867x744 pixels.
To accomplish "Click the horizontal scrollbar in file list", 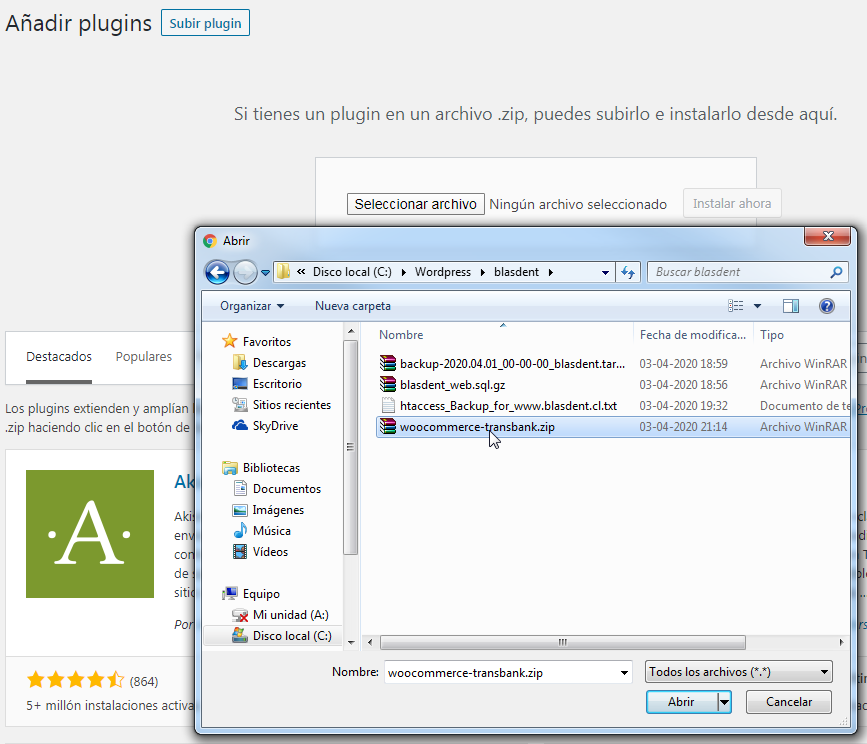I will [560, 643].
